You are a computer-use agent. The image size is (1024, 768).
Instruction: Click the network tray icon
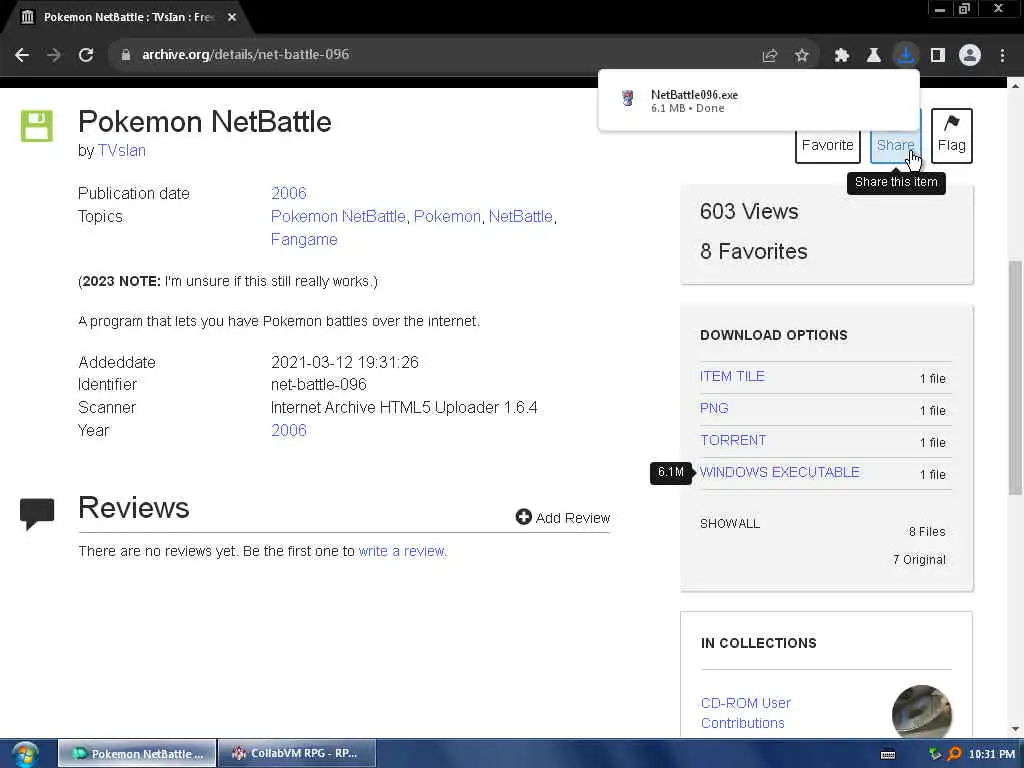935,754
